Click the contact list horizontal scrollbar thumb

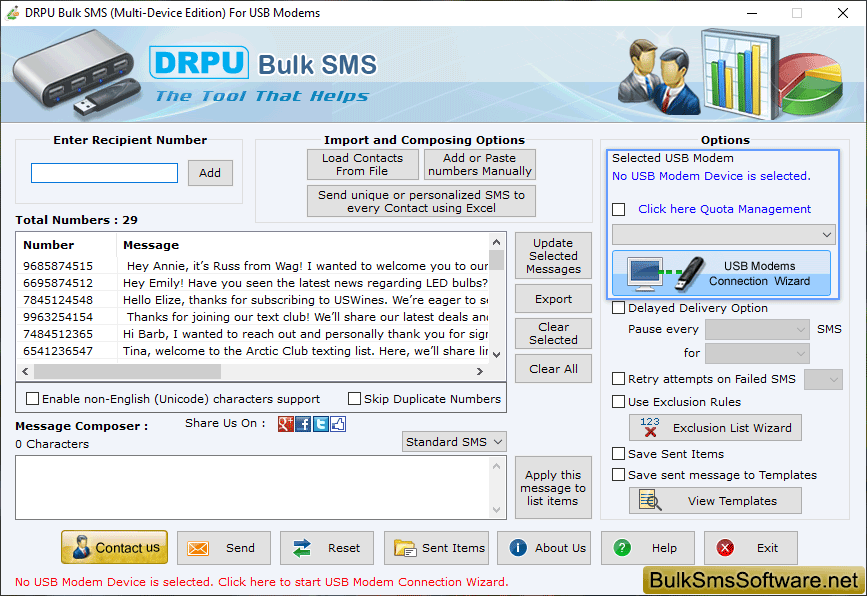[x=128, y=372]
